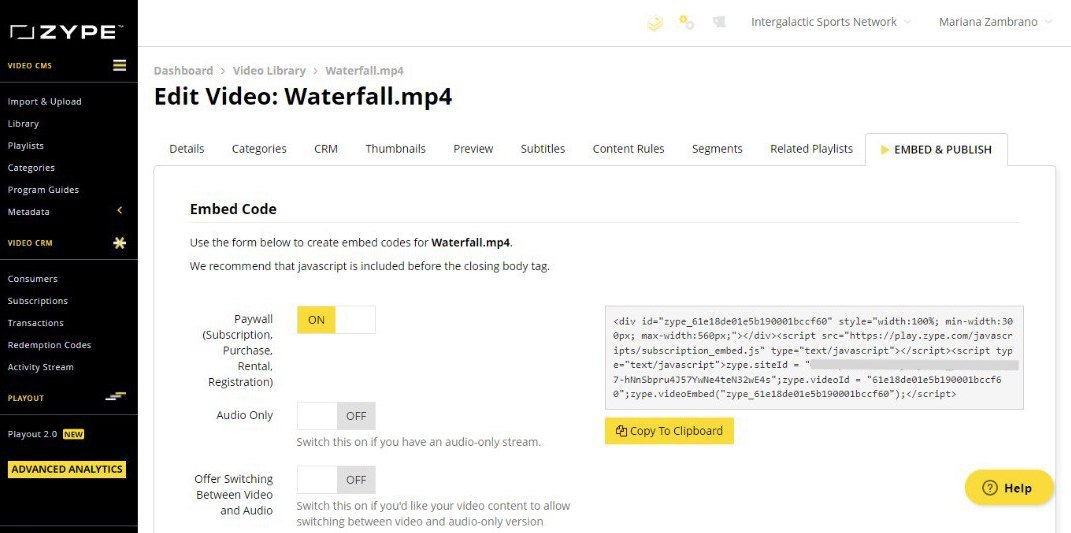The image size is (1071, 533).
Task: Click the Video CRM section header
Action: 30,243
